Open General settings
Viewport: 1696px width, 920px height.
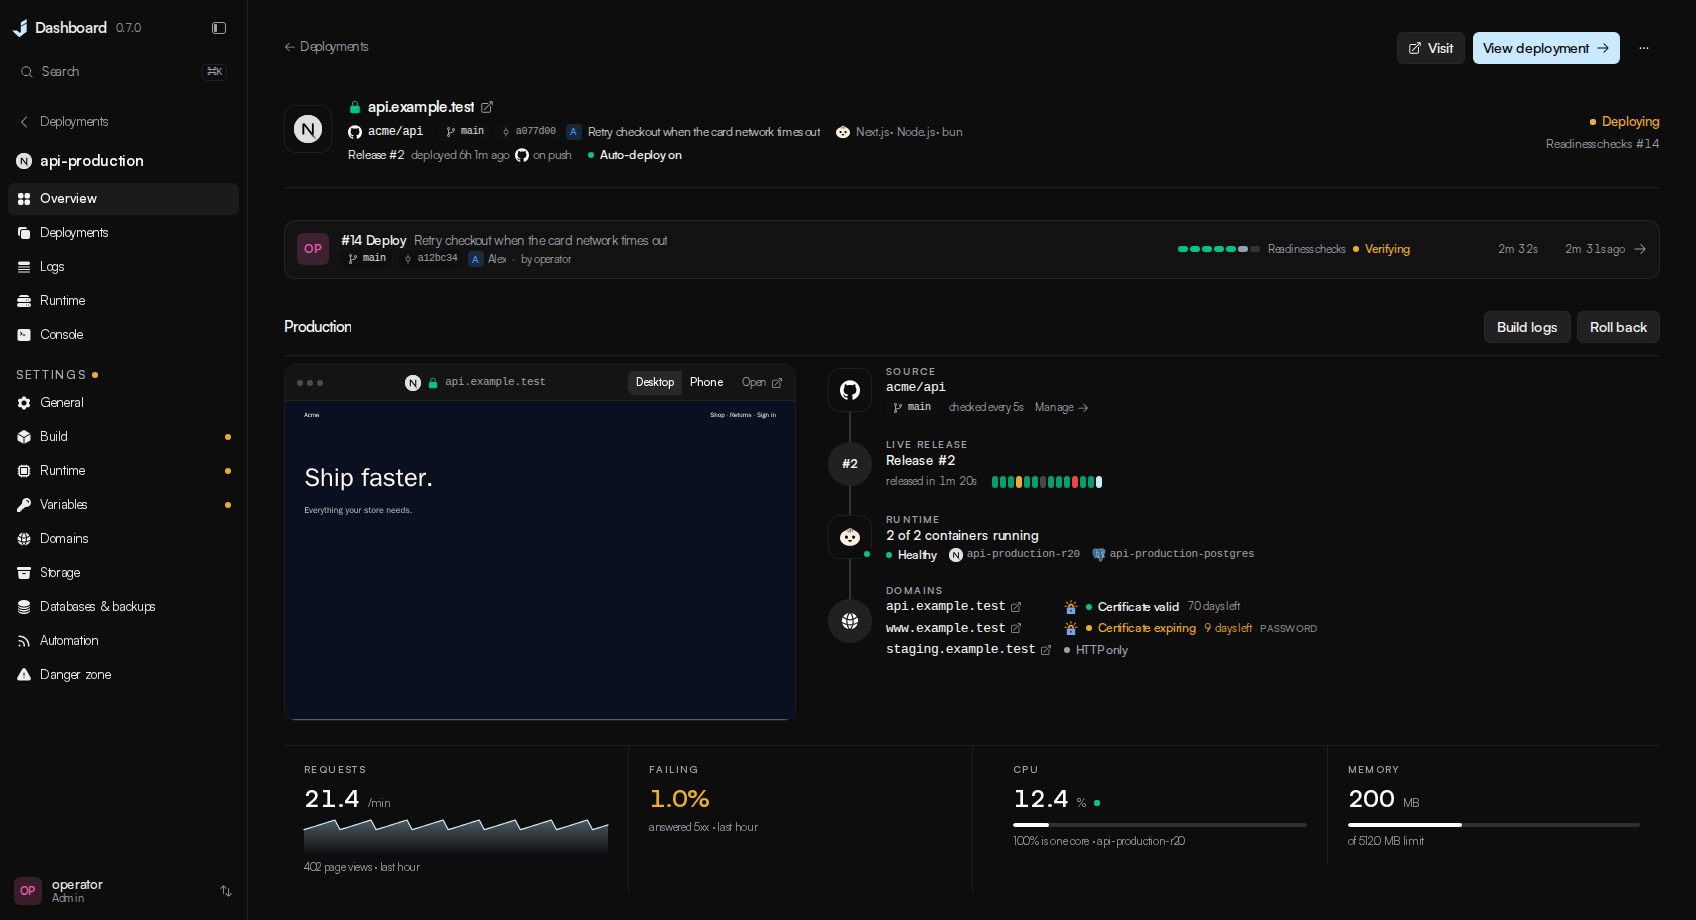coord(123,403)
